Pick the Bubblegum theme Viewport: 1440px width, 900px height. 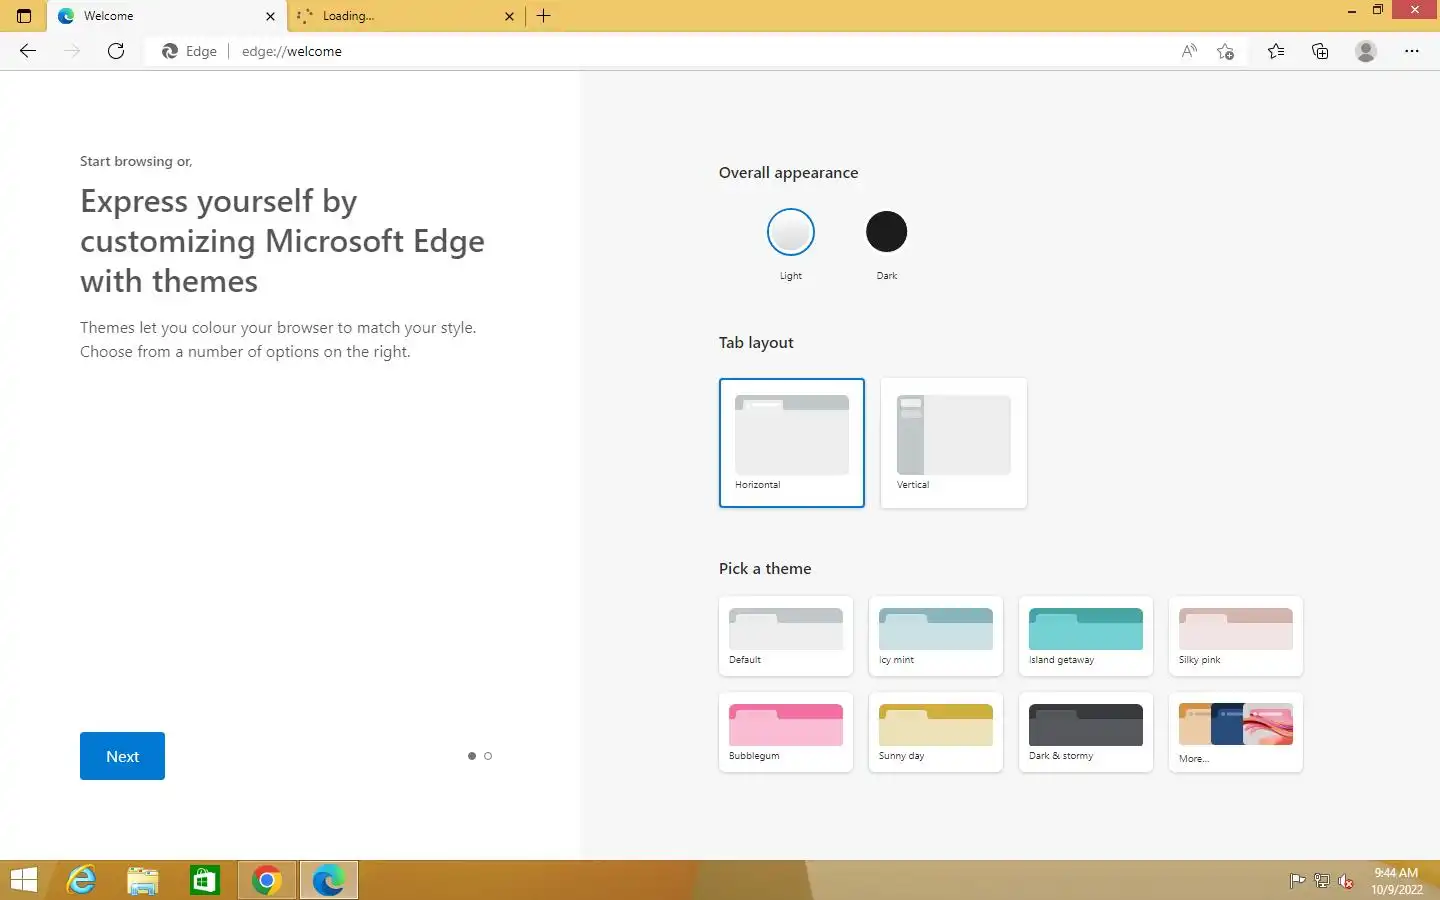pyautogui.click(x=786, y=732)
